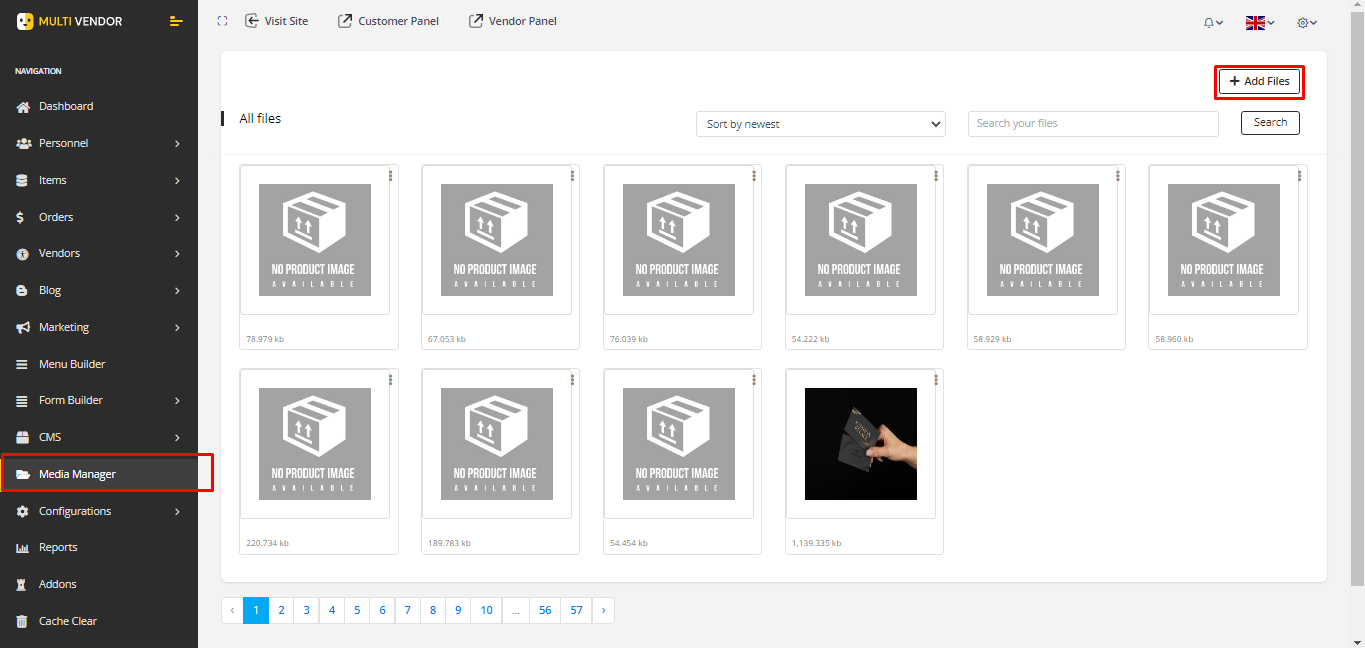This screenshot has width=1365, height=648.
Task: Click the Search your files field
Action: (x=1092, y=124)
